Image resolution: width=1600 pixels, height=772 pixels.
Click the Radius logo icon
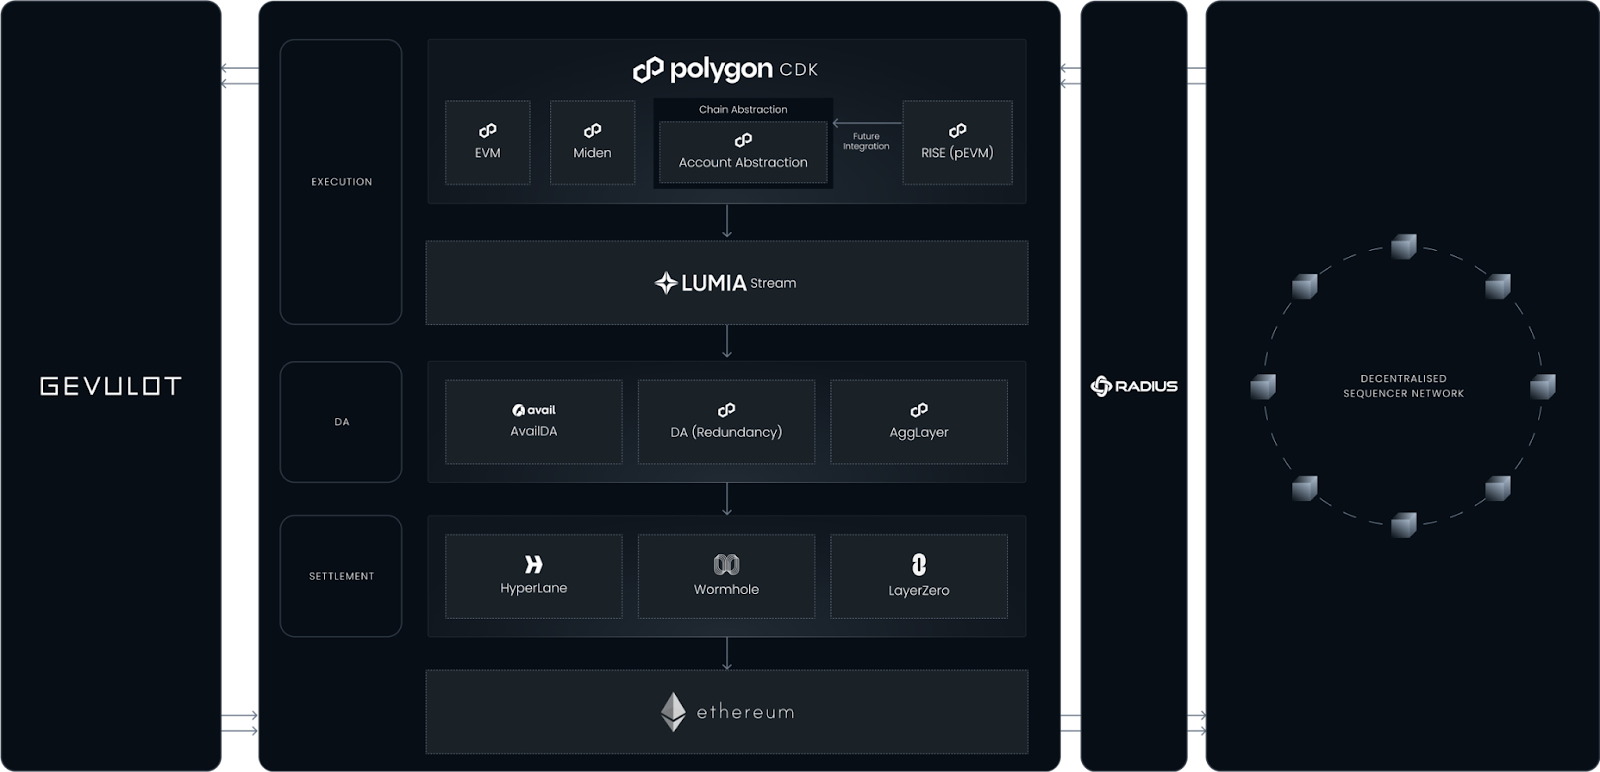(x=1101, y=386)
